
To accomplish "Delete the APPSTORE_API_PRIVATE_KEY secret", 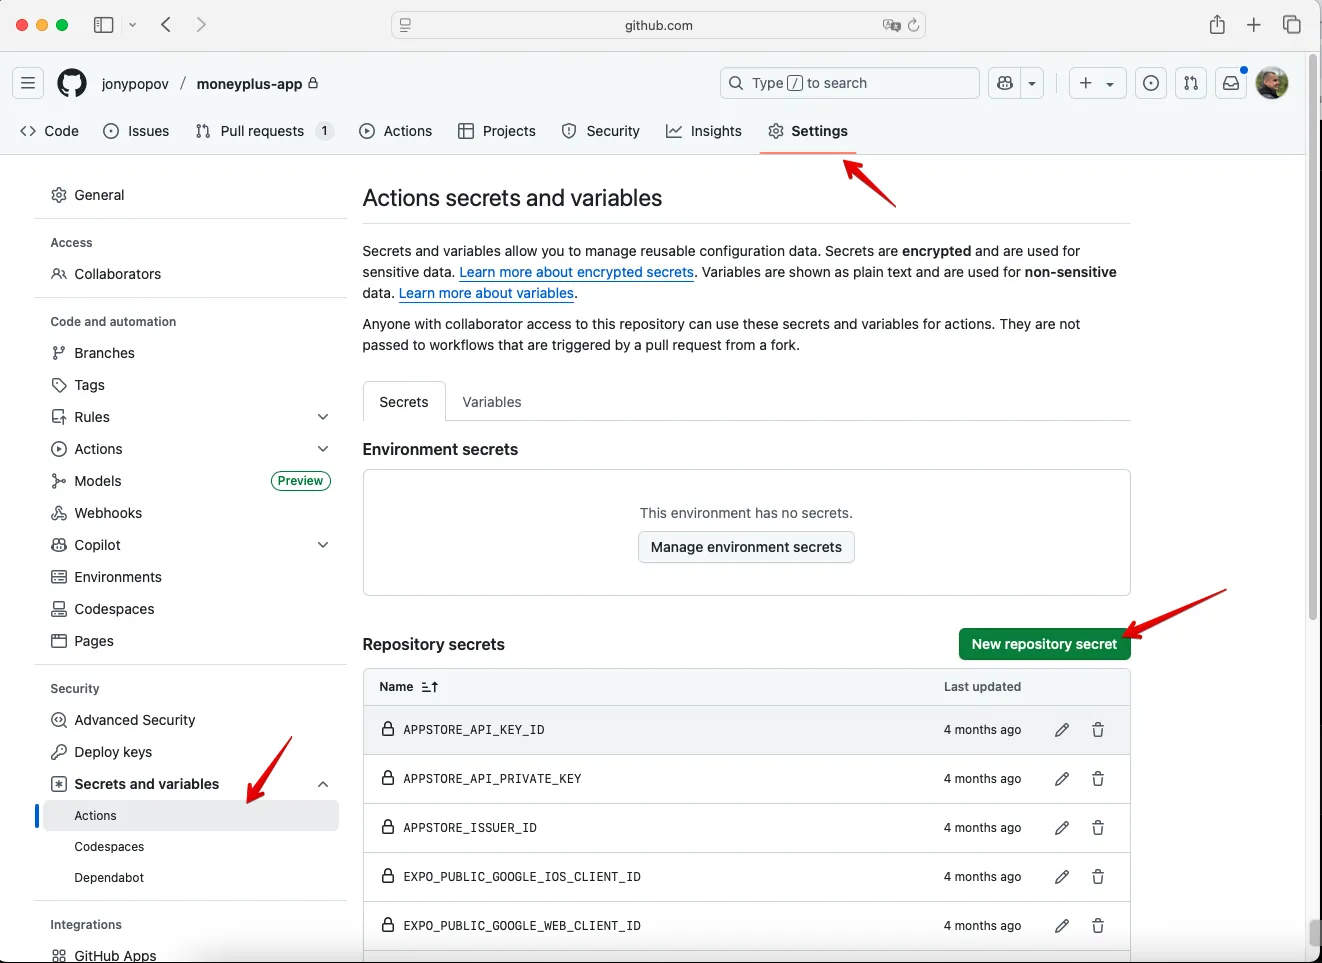I will click(x=1098, y=779).
